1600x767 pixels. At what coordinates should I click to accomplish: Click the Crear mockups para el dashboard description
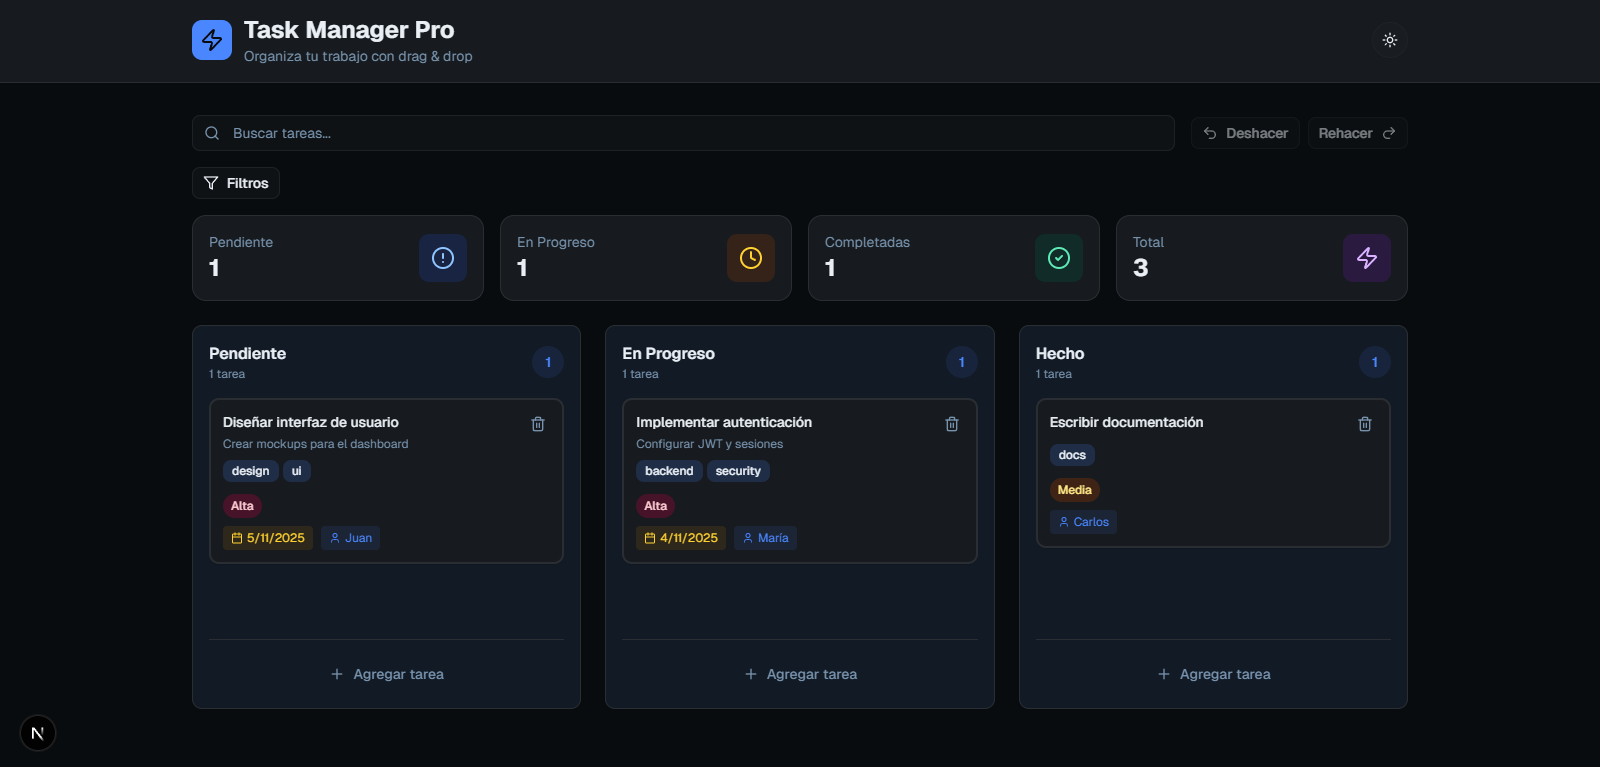316,444
